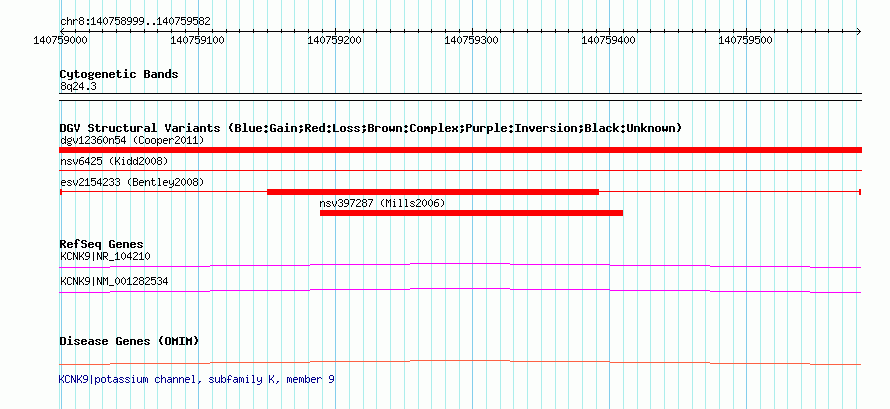
Task: Click the Disease Genes (OMIM) heading
Action: (129, 341)
